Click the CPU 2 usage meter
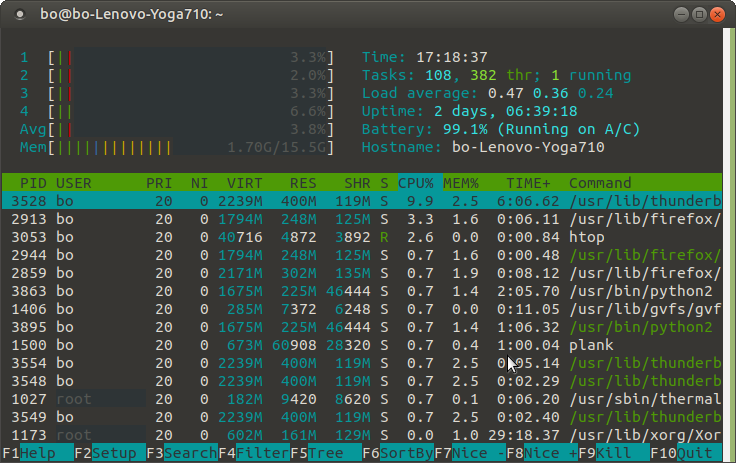This screenshot has width=736, height=463. click(x=176, y=75)
